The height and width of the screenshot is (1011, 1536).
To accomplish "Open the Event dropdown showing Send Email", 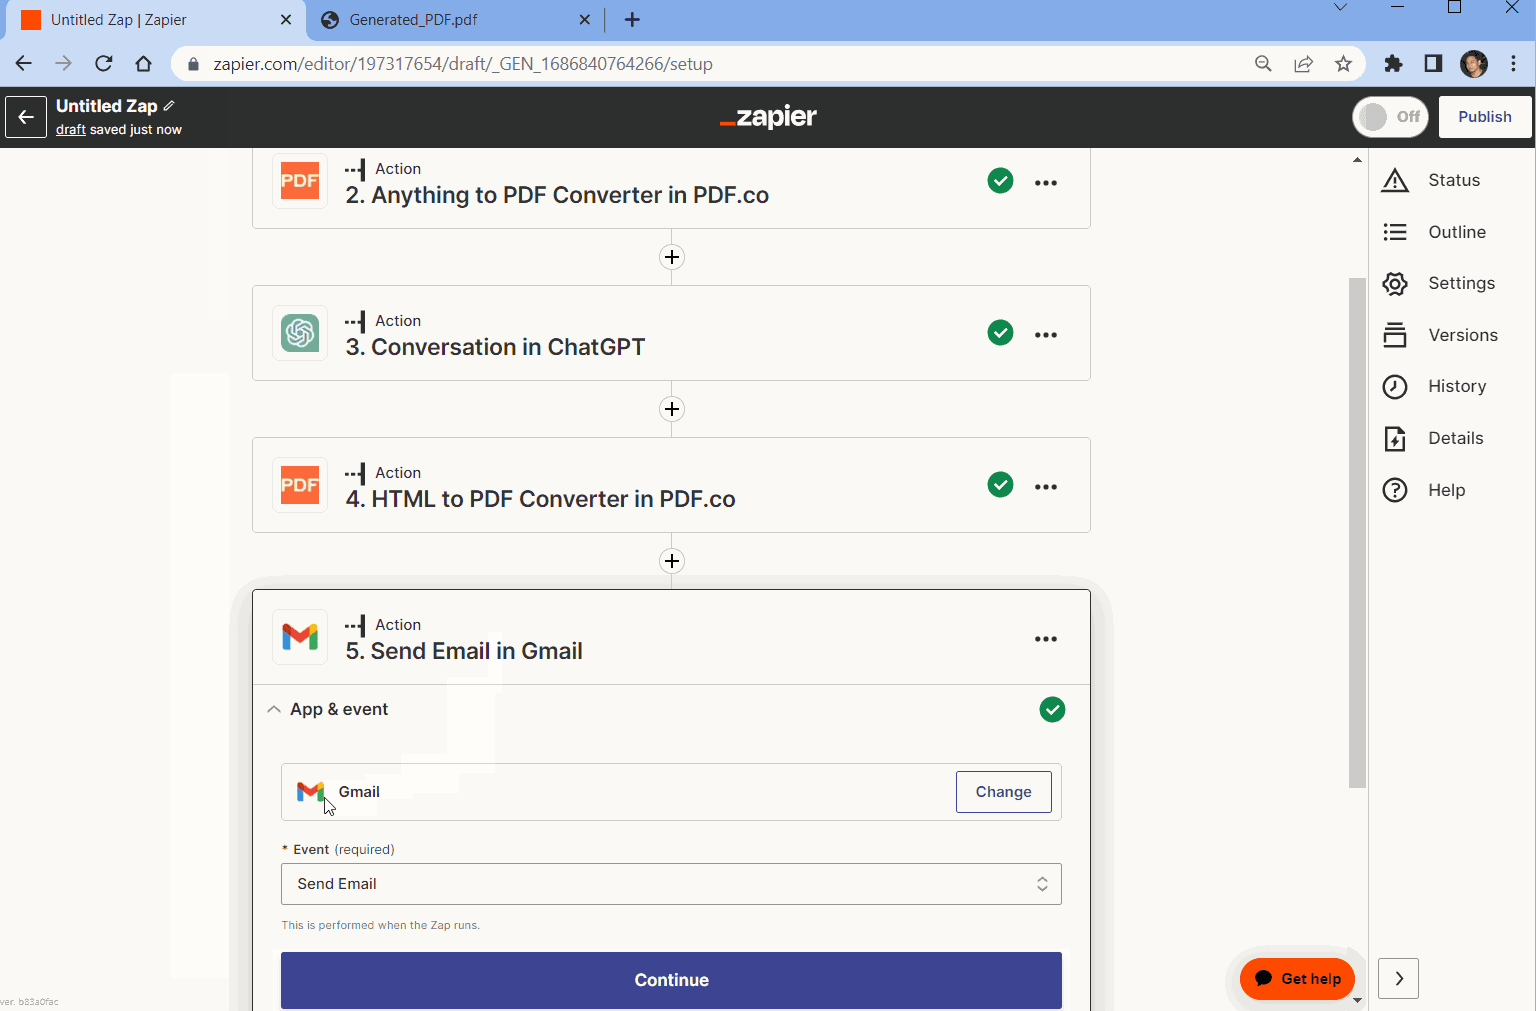I will (671, 884).
